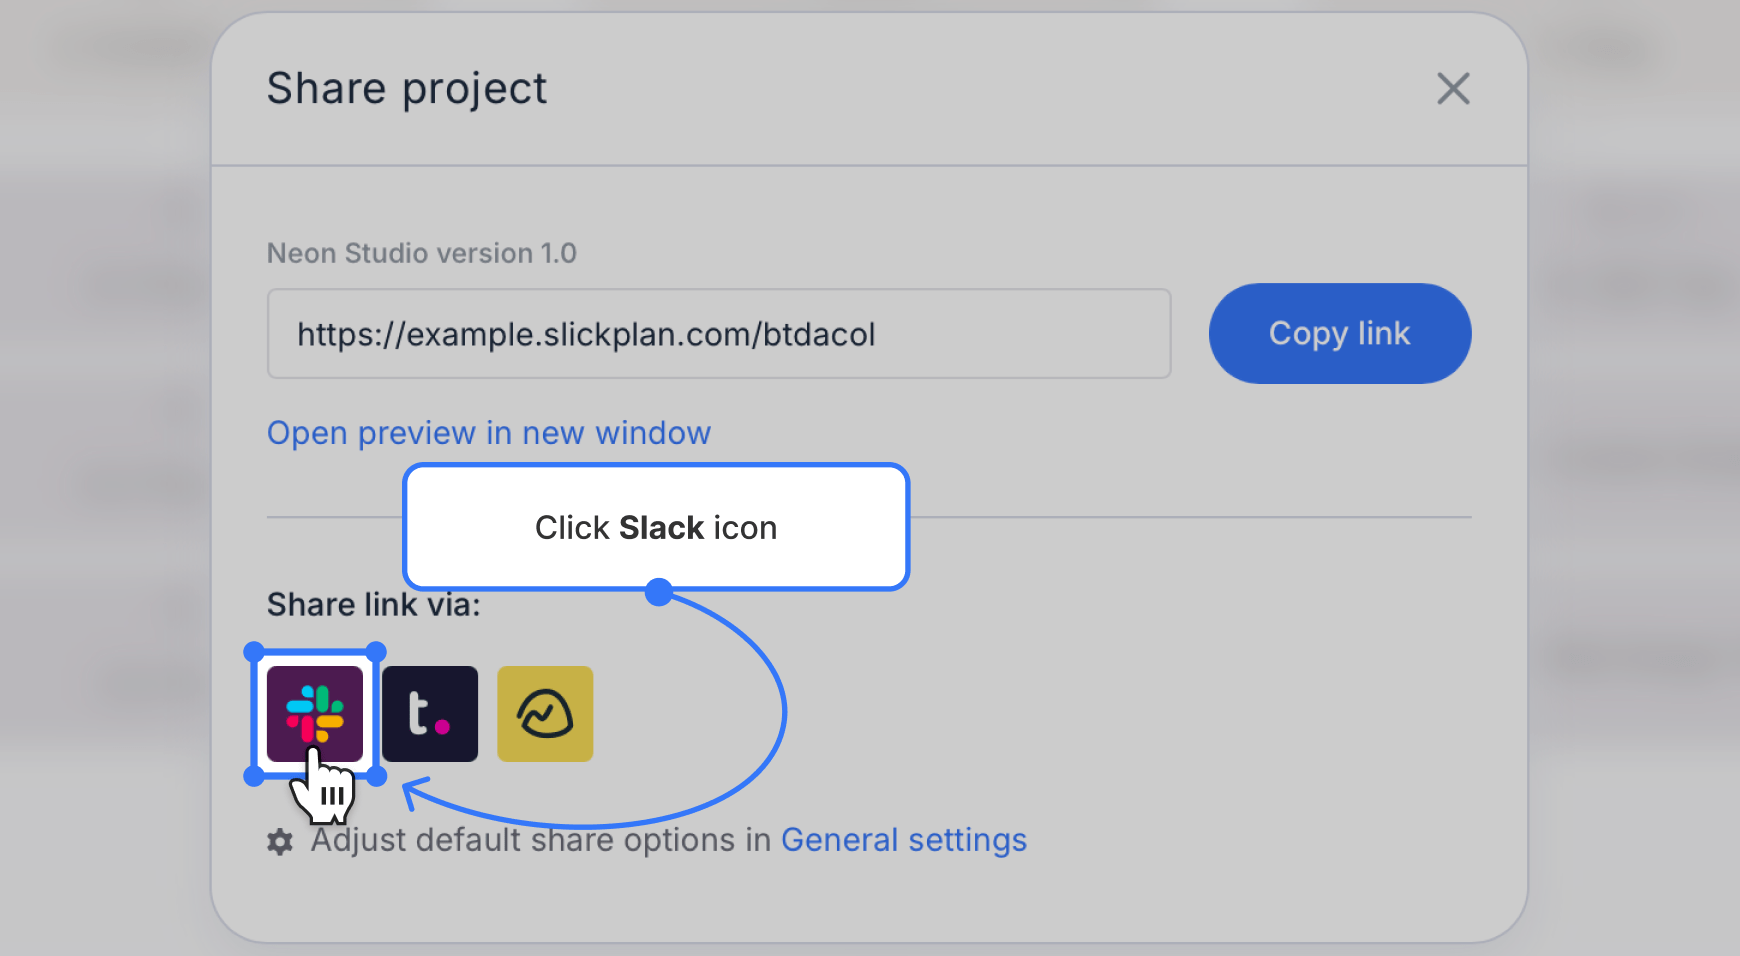Click the Neon Studio version 1.0 label

[x=421, y=253]
